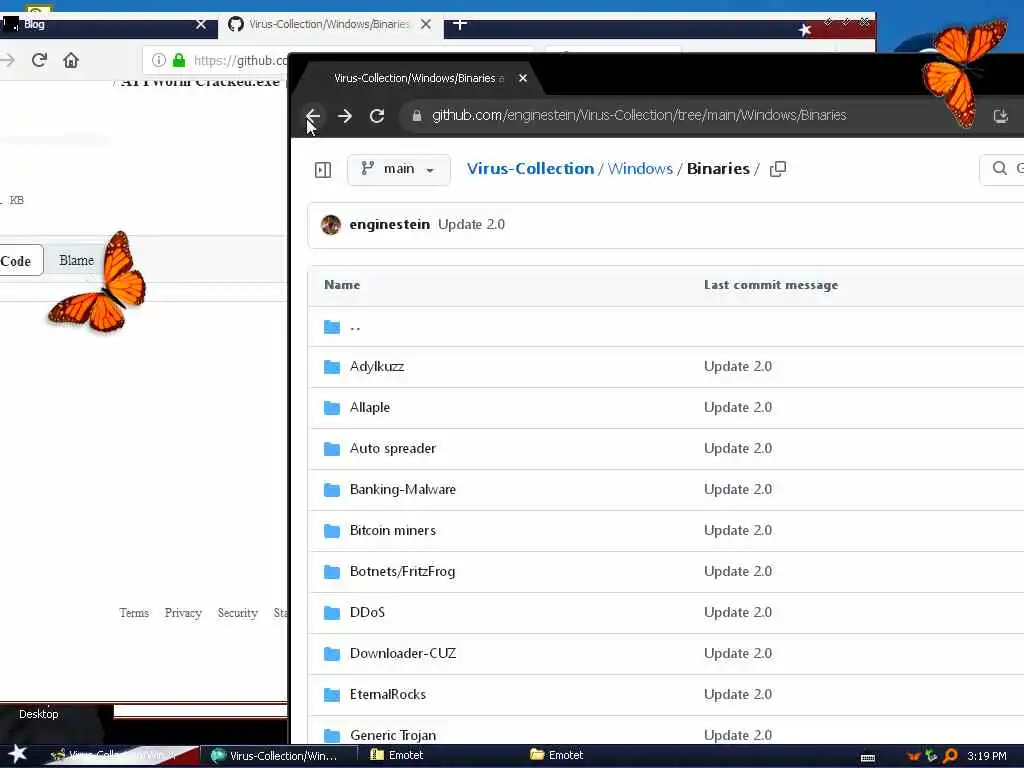Click the folder icon next to Banking-Malware
Screen dimensions: 1024x768
point(332,490)
